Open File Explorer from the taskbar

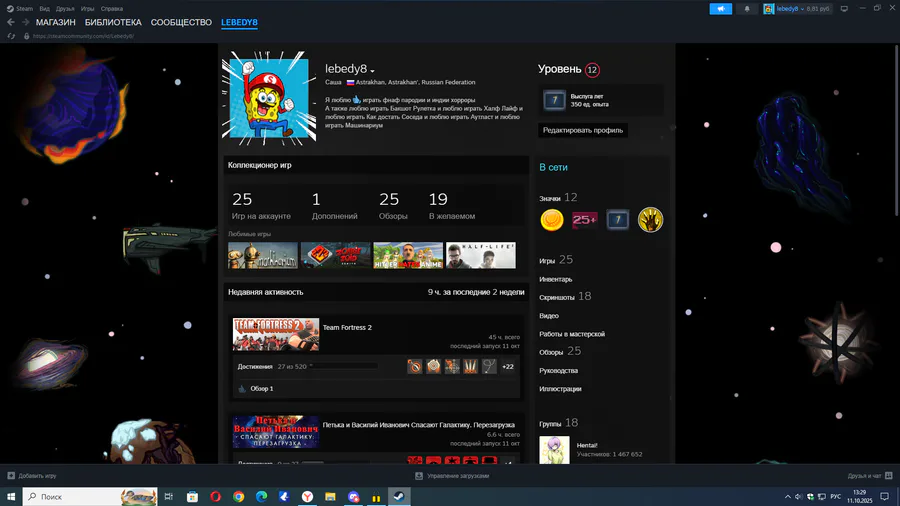point(330,496)
